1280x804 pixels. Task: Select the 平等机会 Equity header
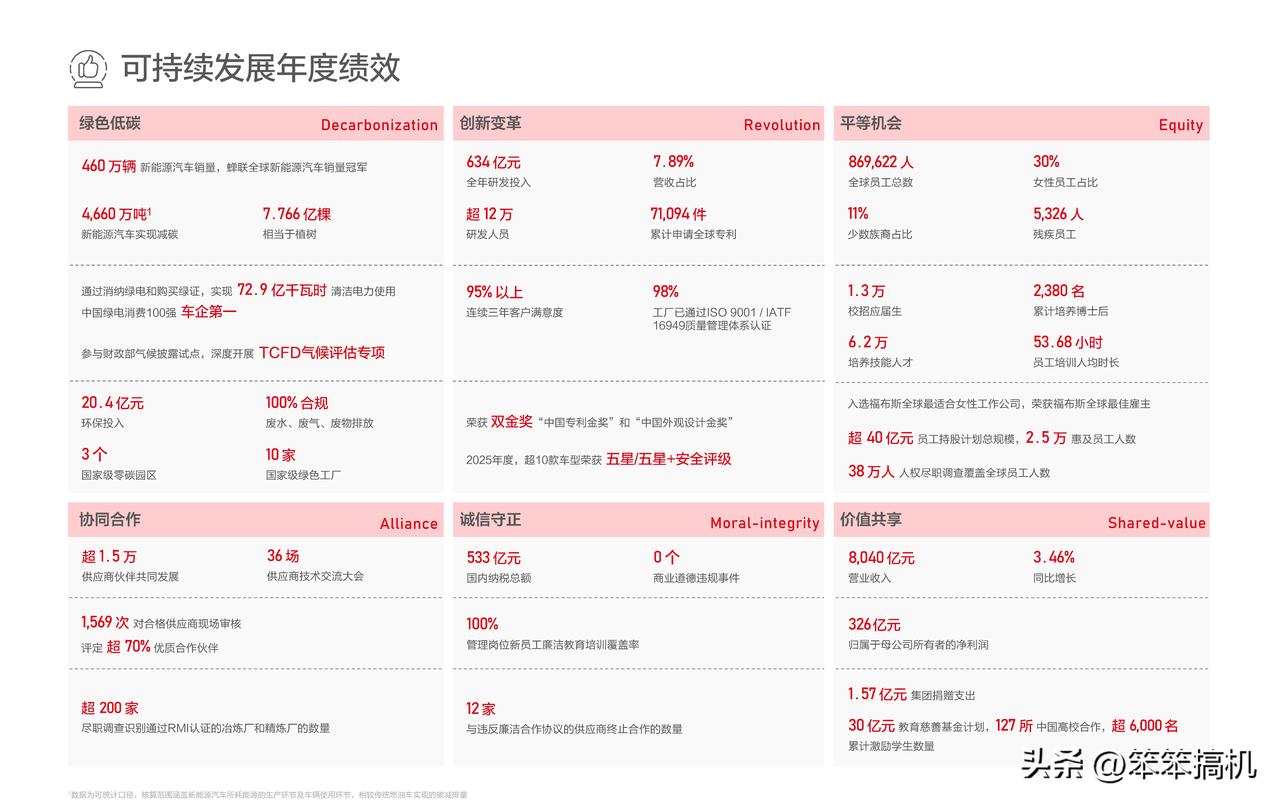coord(1020,123)
